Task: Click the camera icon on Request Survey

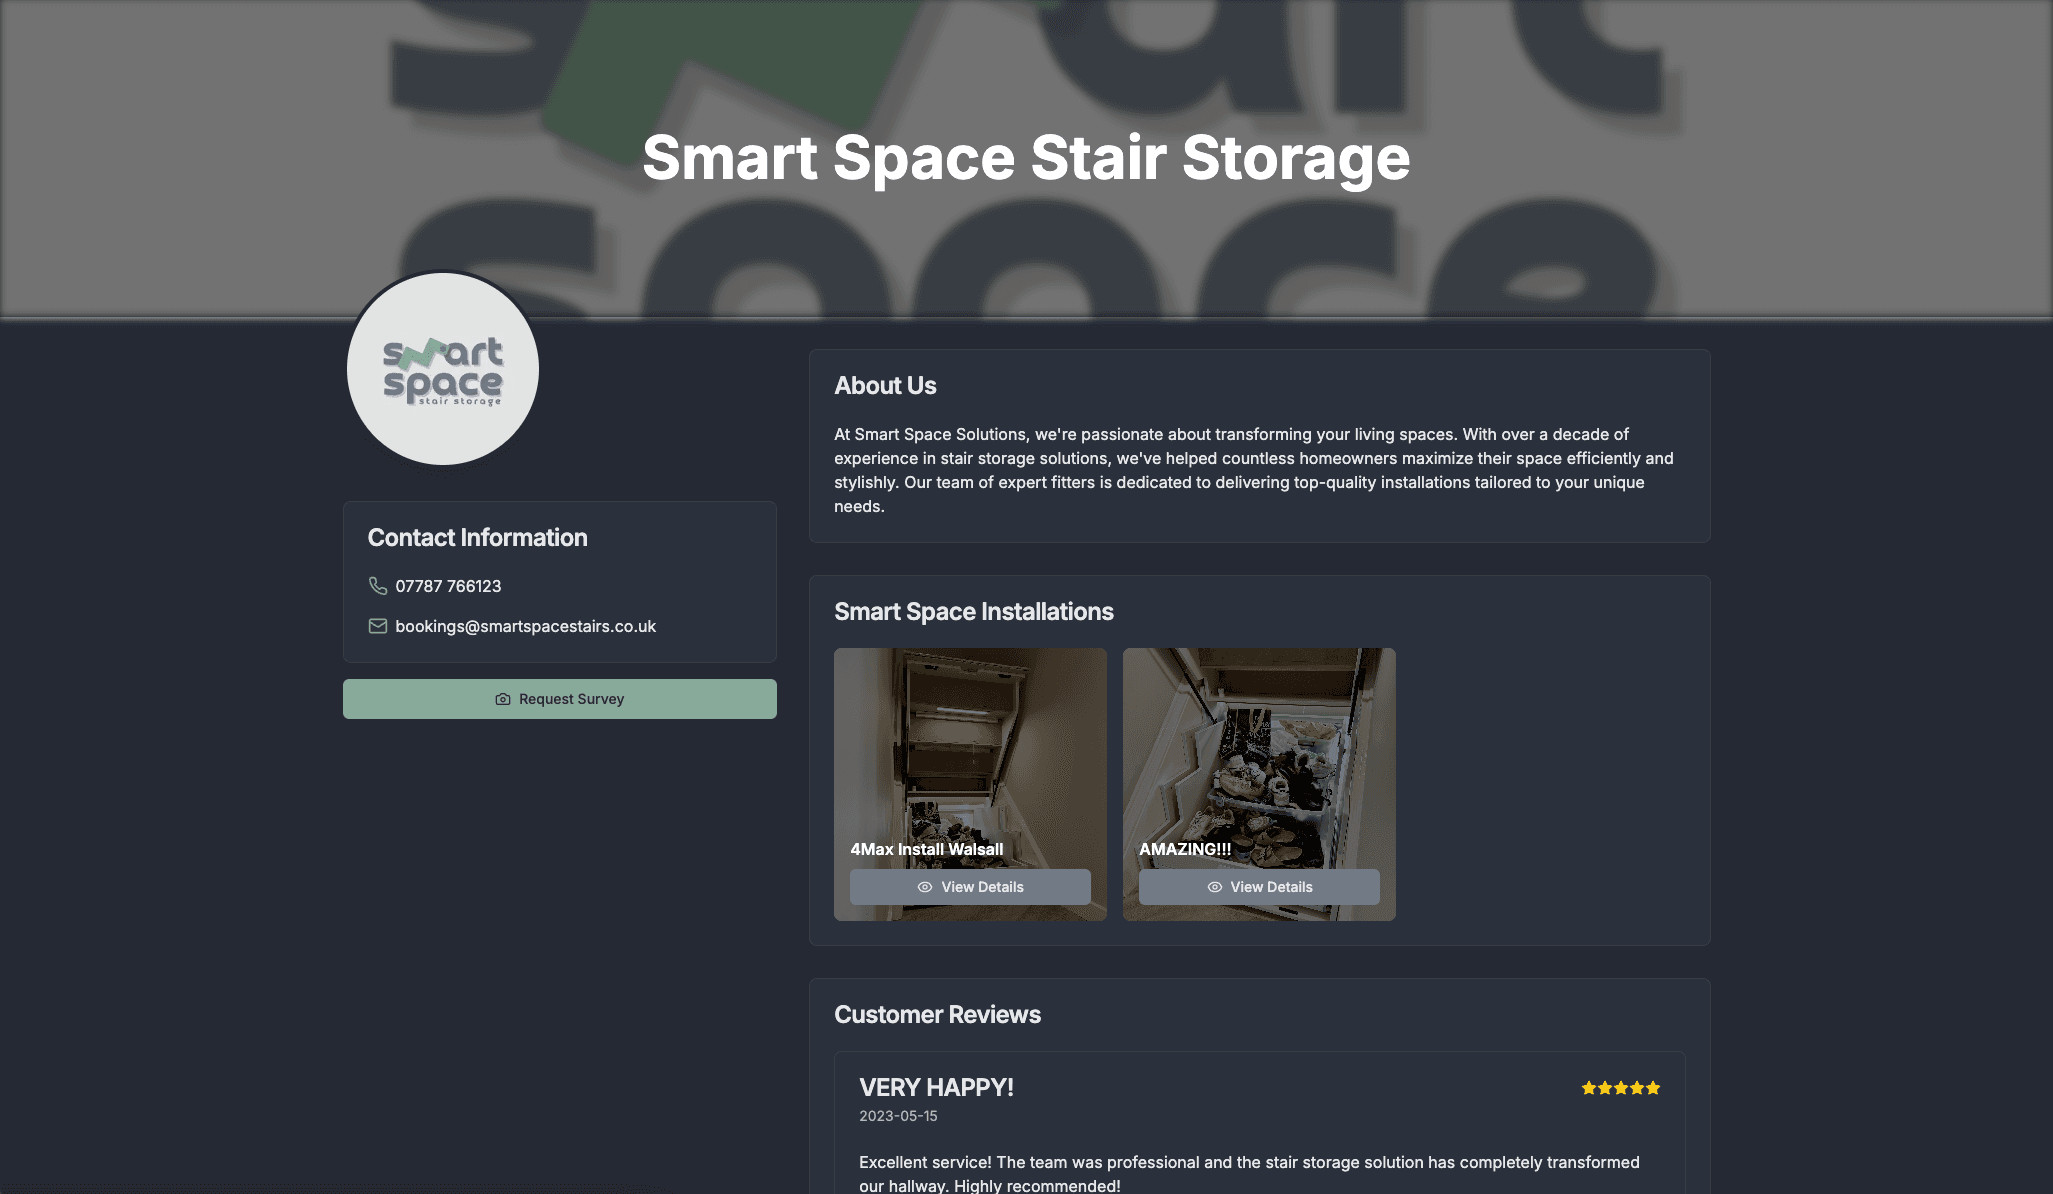Action: click(503, 699)
